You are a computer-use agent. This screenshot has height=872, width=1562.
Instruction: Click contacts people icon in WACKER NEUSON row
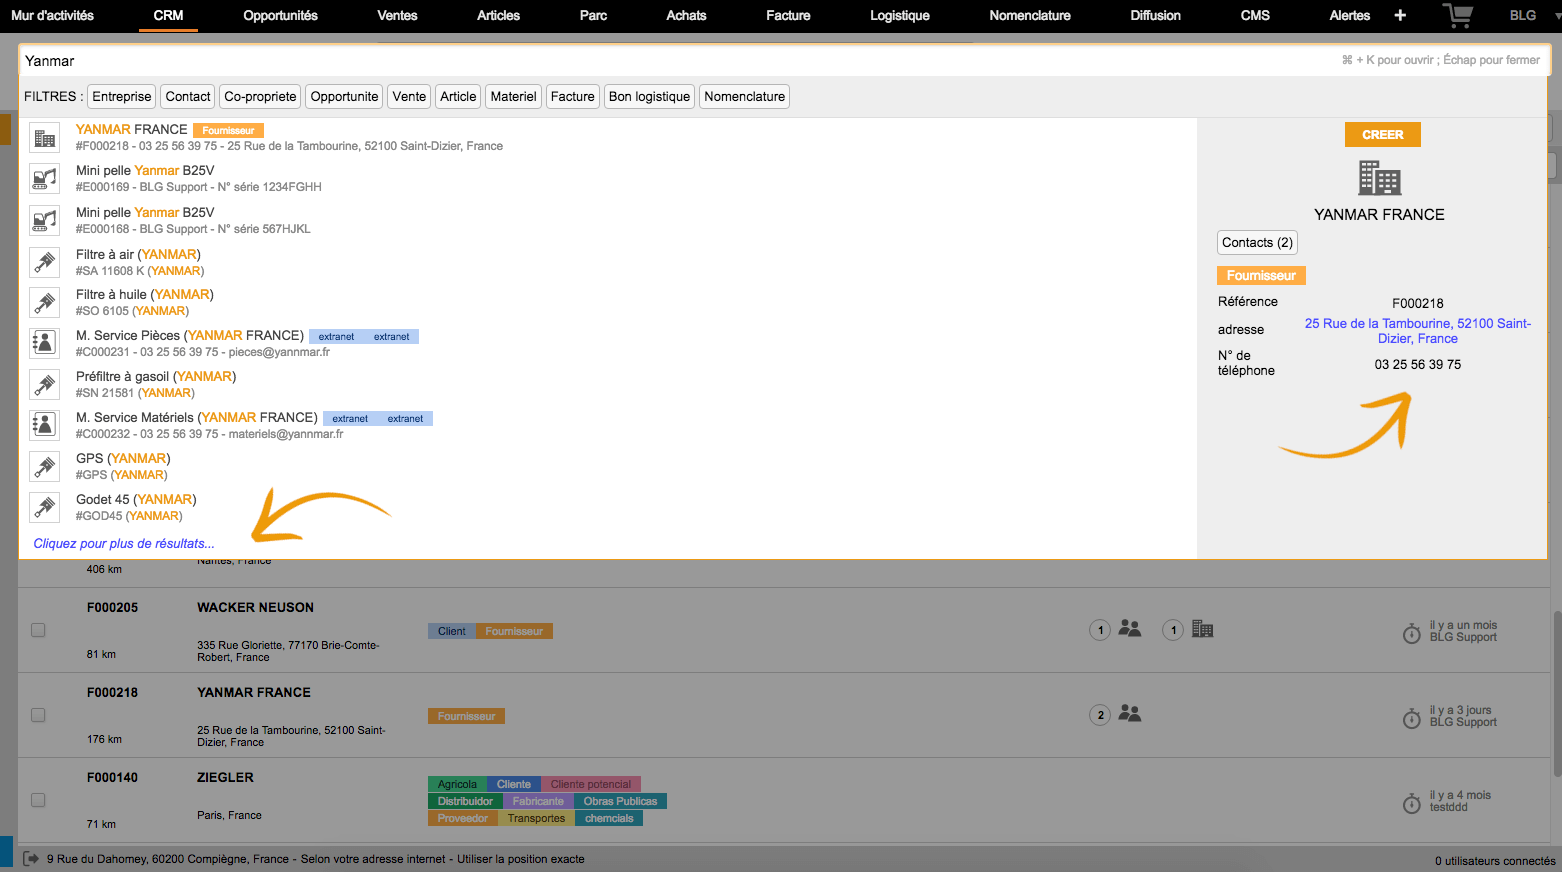1130,629
